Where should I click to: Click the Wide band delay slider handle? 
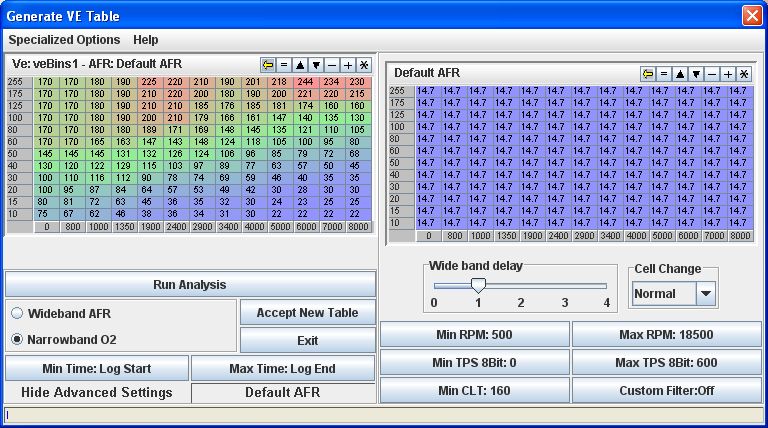[478, 286]
